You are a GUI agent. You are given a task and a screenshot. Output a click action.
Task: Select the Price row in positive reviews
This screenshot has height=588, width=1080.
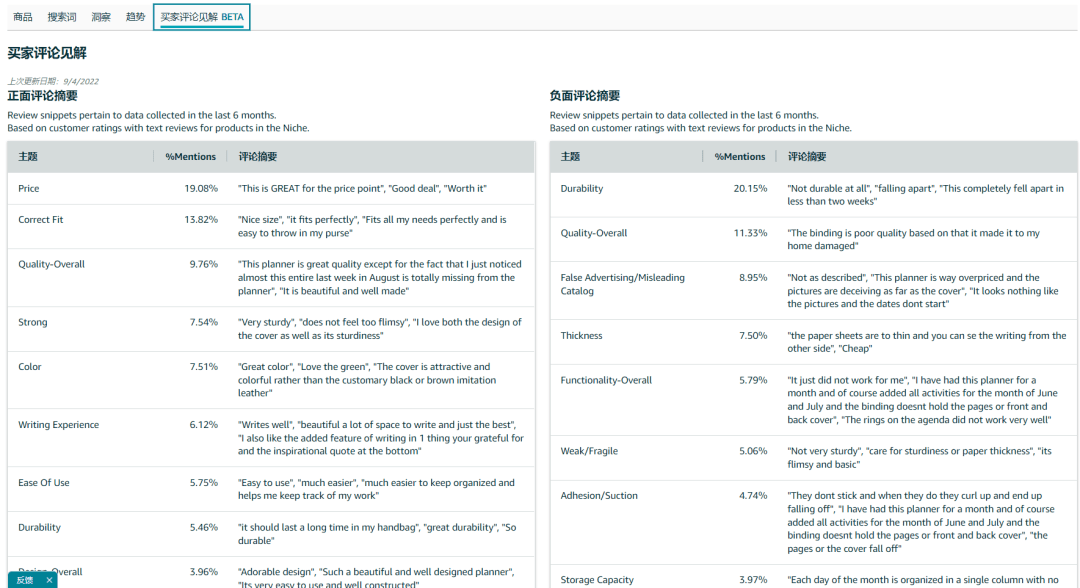click(29, 188)
